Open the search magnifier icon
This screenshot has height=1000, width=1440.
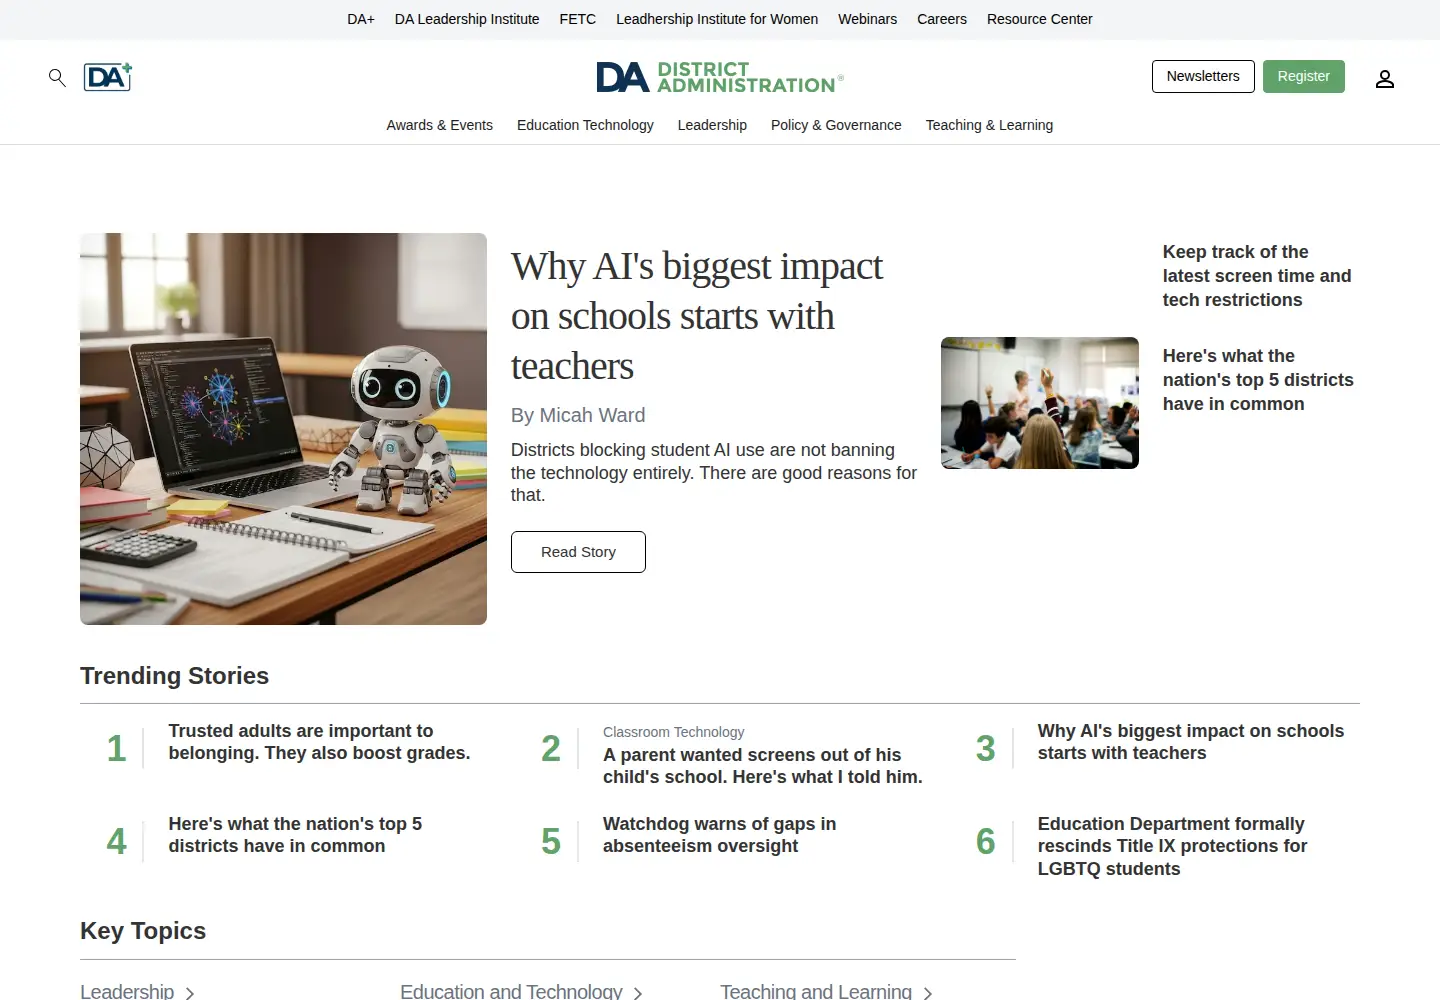tap(57, 77)
